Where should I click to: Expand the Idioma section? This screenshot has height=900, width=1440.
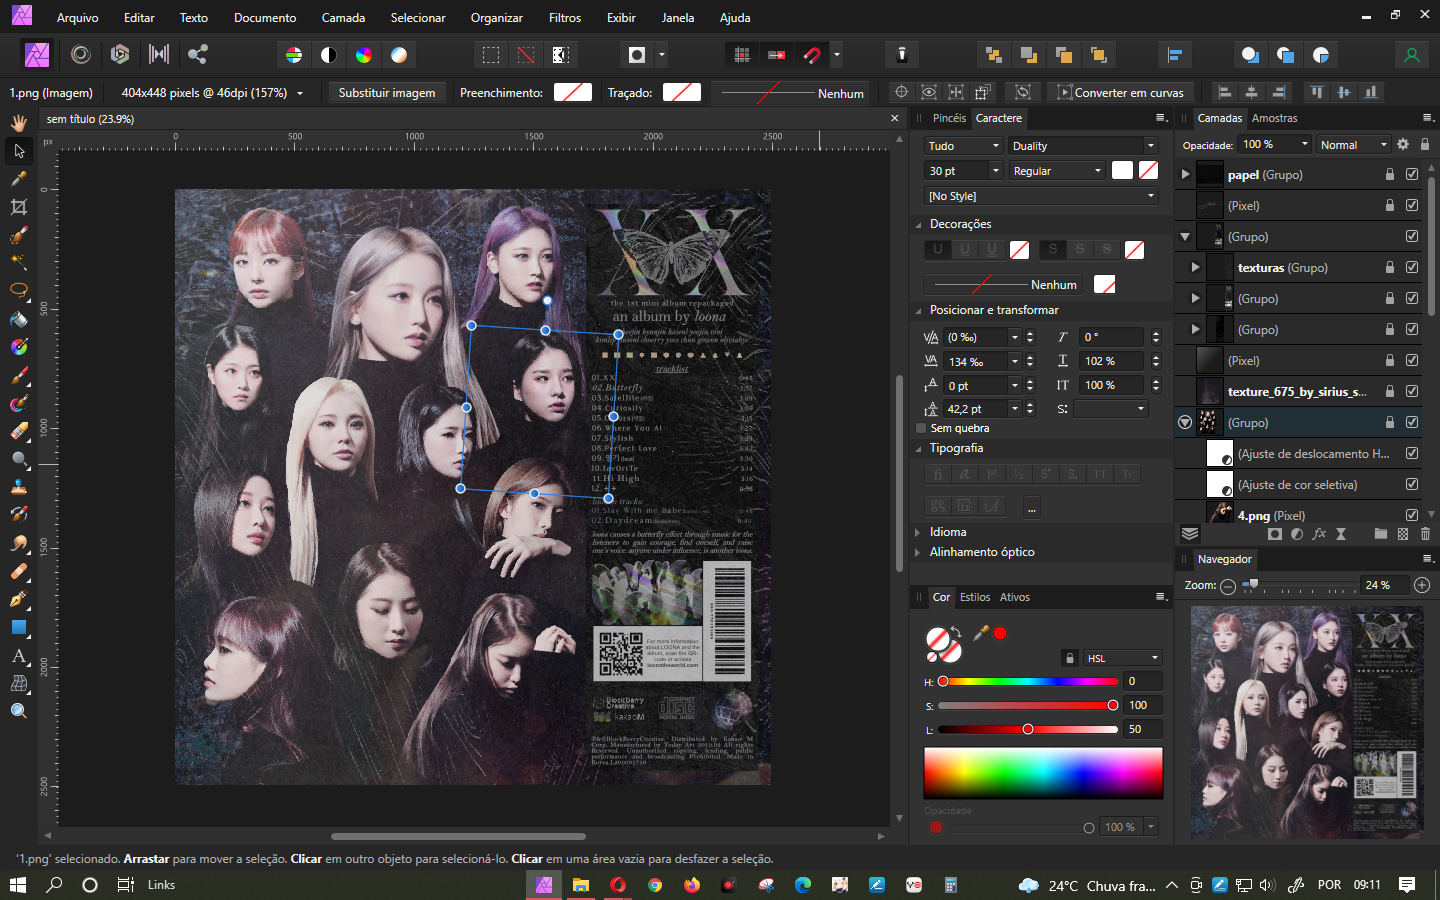[918, 532]
